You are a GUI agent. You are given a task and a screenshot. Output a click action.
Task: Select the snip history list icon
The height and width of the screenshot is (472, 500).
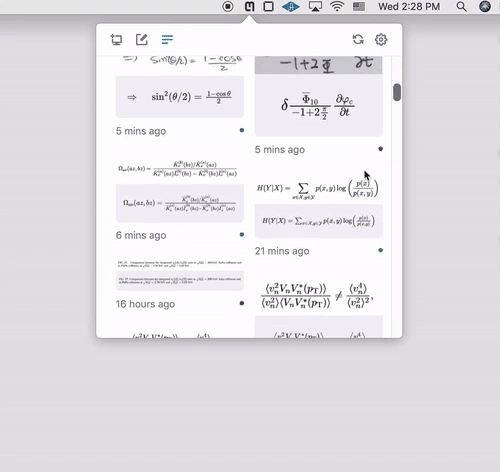pos(167,39)
